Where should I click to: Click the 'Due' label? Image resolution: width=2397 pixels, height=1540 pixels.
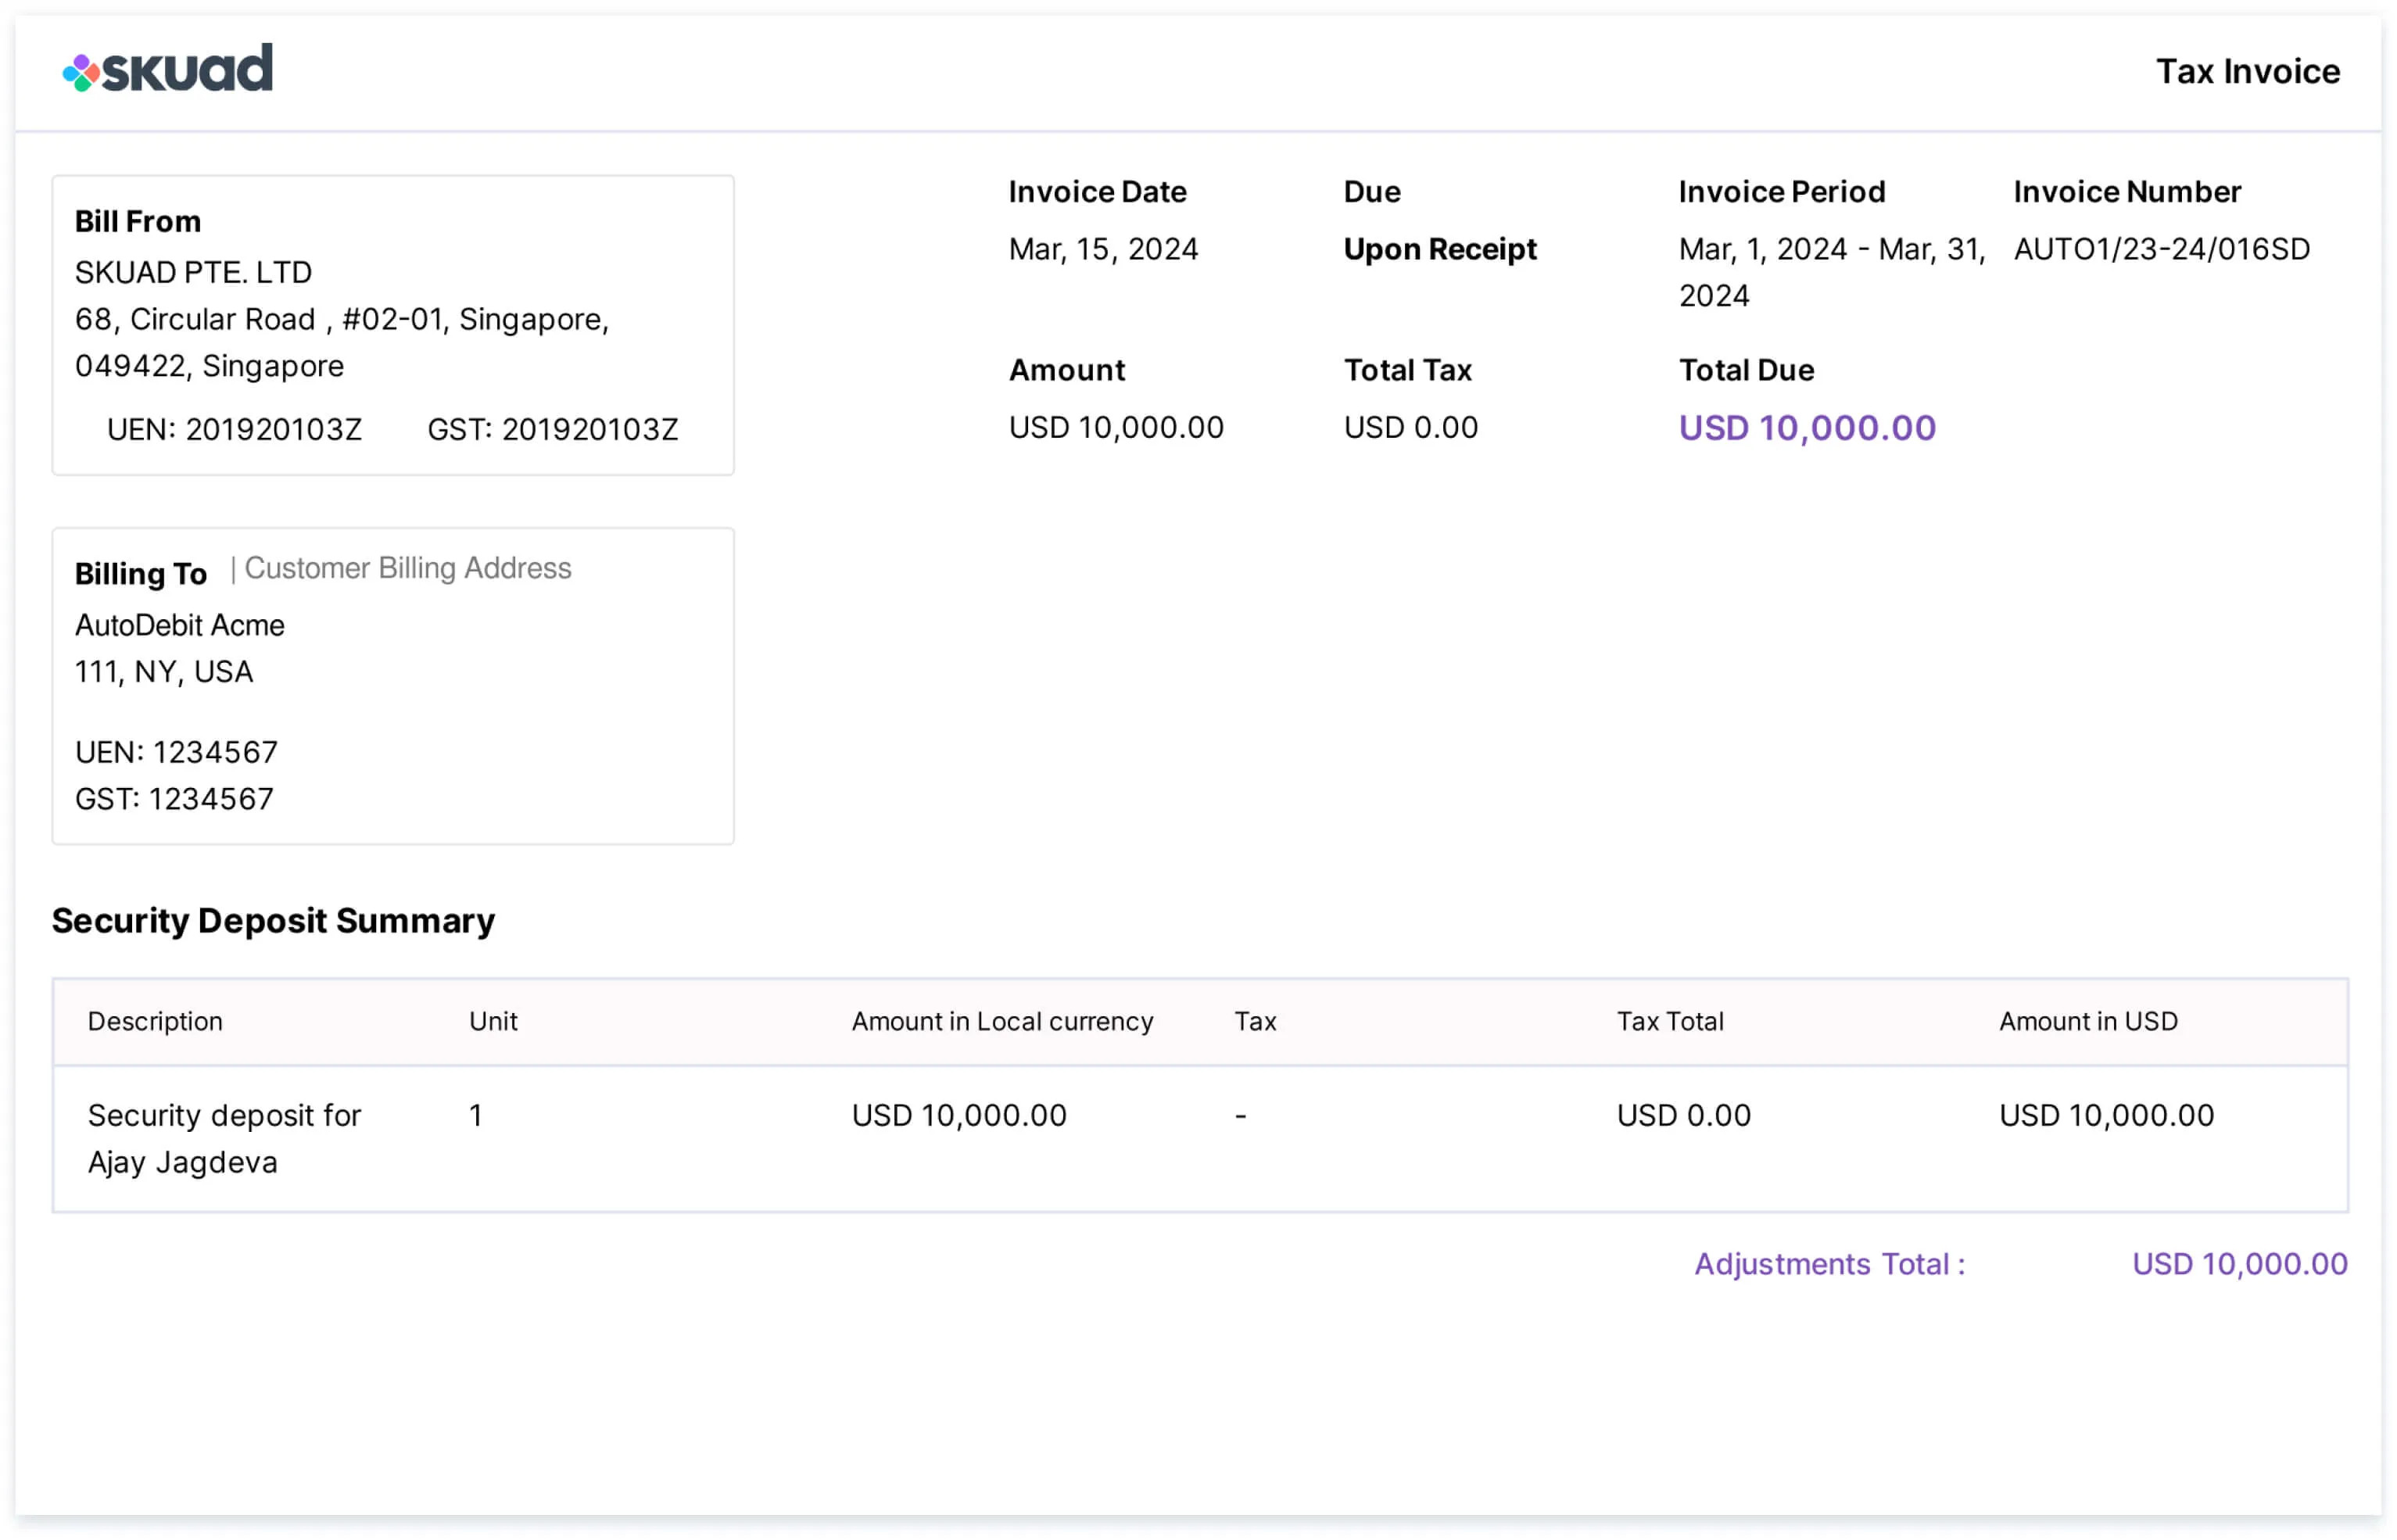point(1372,191)
